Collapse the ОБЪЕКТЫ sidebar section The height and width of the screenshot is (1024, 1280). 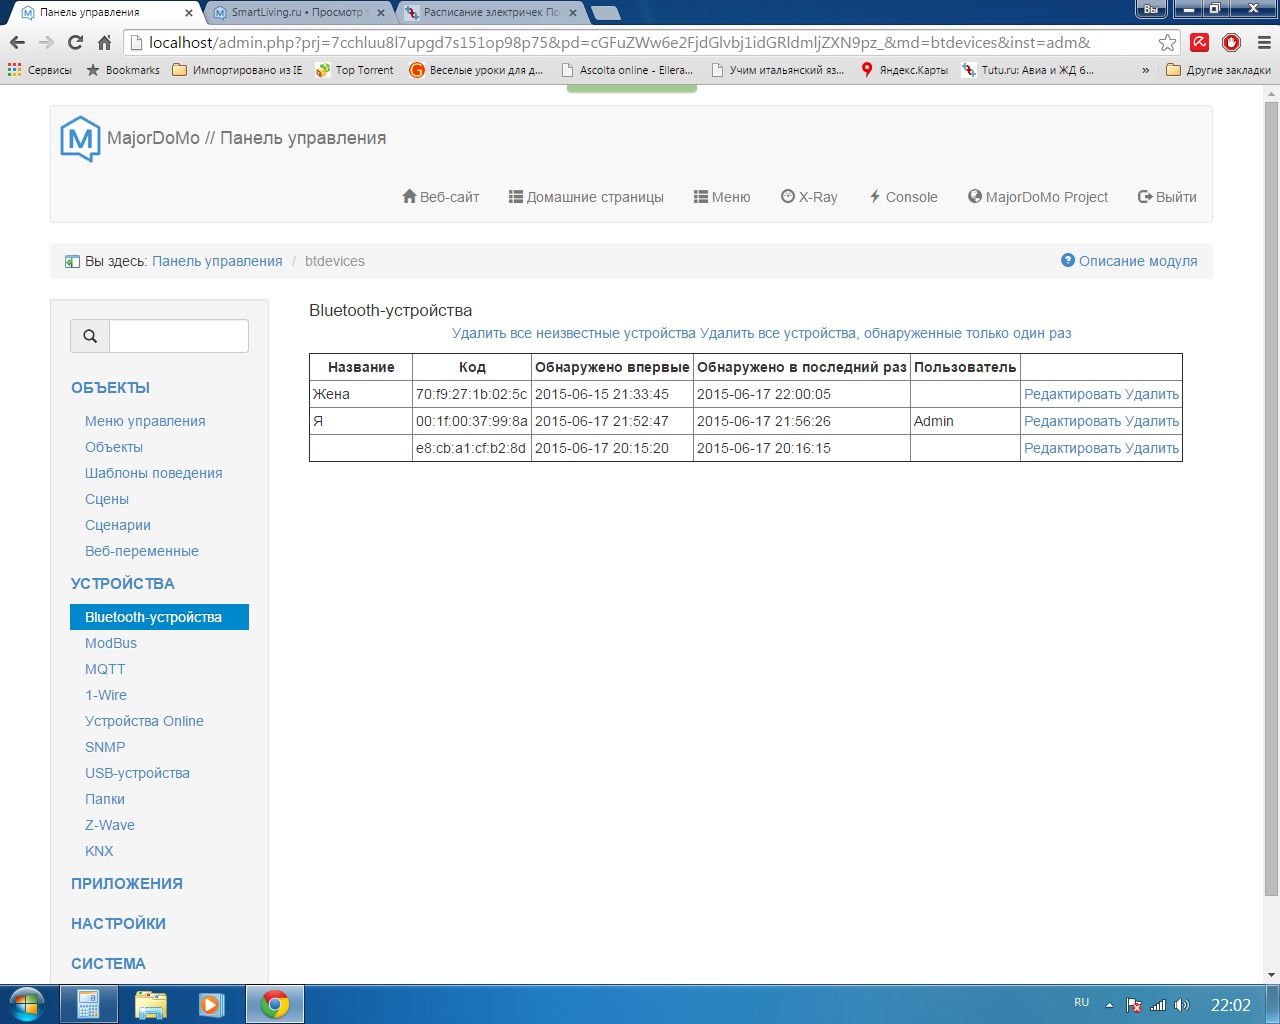110,388
